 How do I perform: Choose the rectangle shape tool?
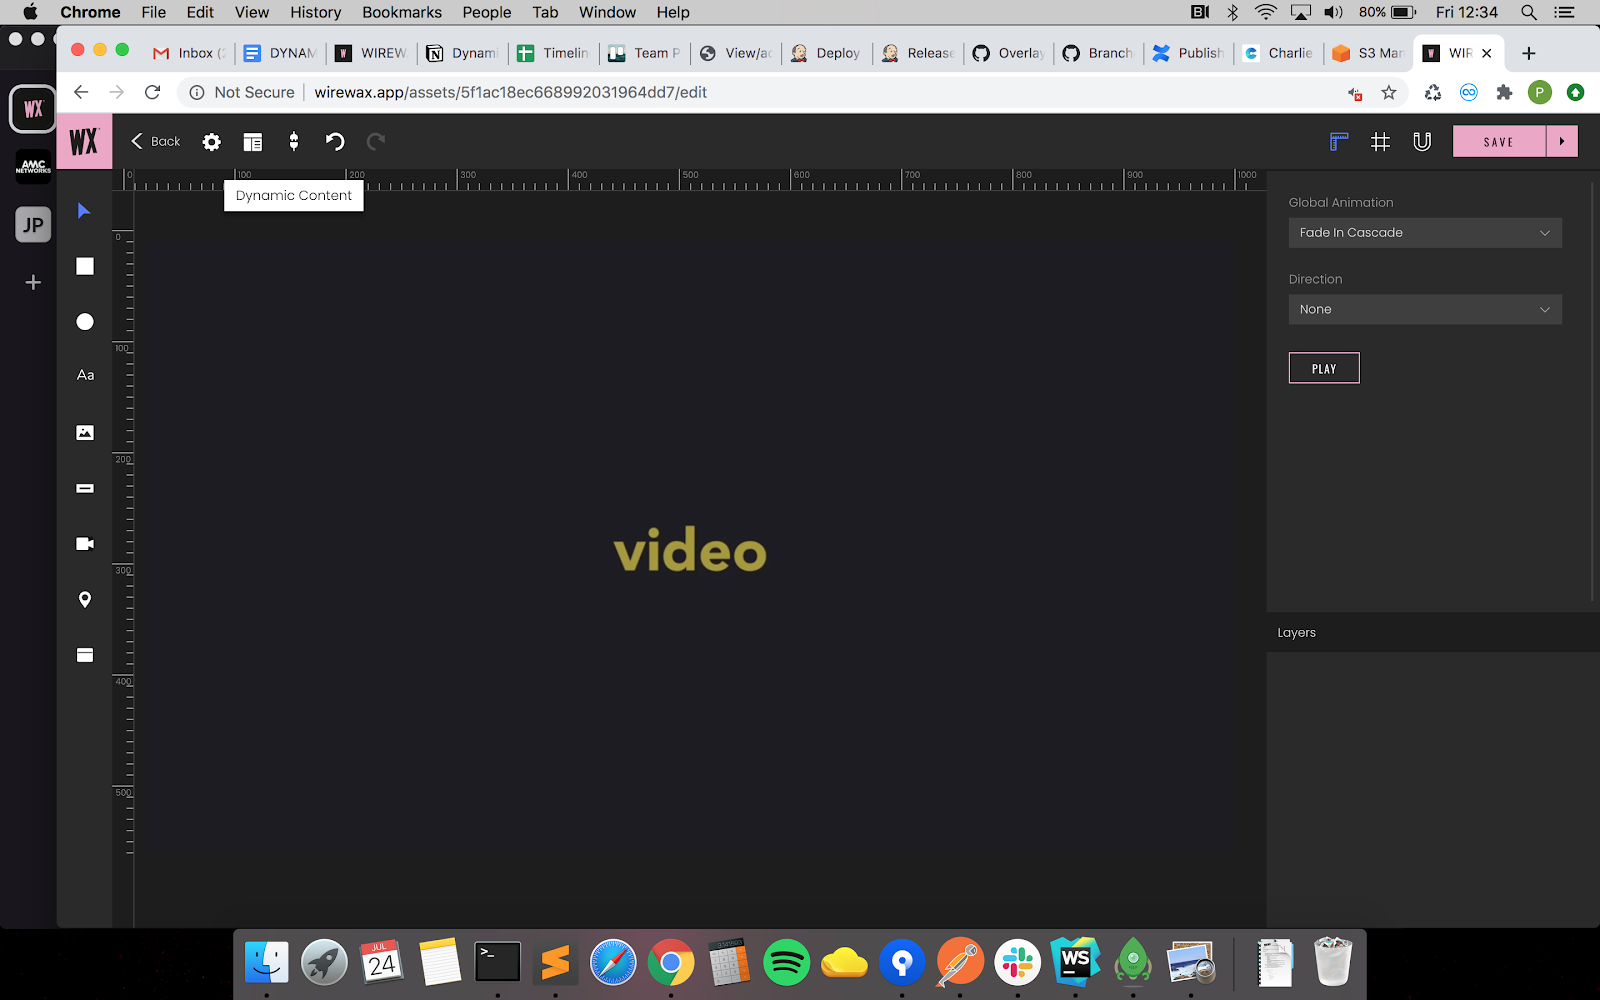[x=85, y=266]
